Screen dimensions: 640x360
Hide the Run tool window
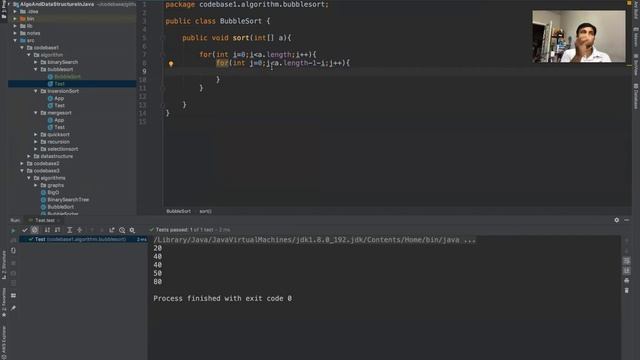coord(627,220)
